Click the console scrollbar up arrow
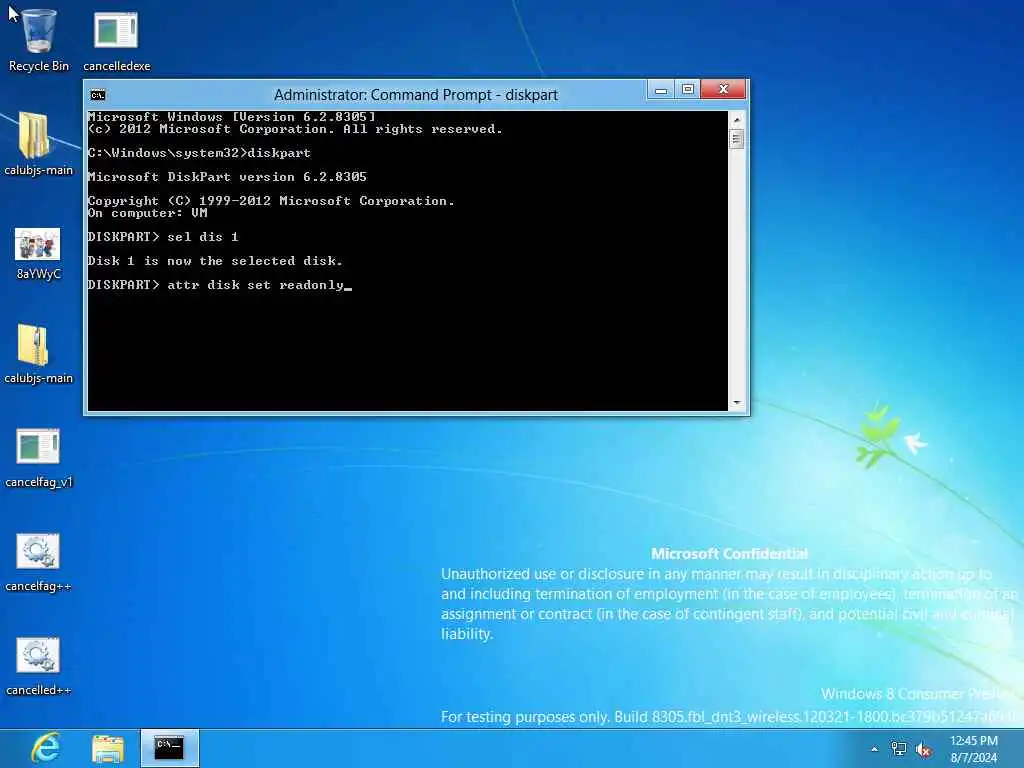1024x768 pixels. pos(737,120)
